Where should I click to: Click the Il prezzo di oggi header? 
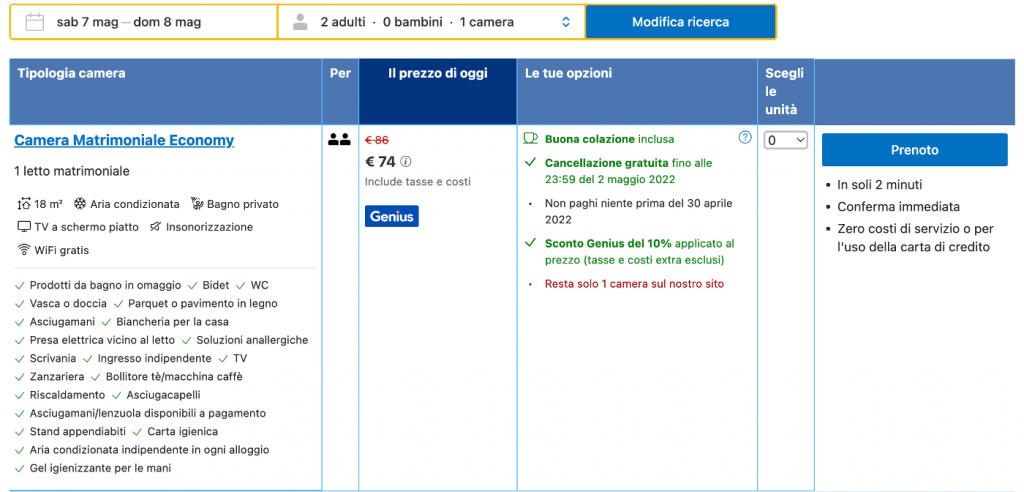click(x=437, y=73)
